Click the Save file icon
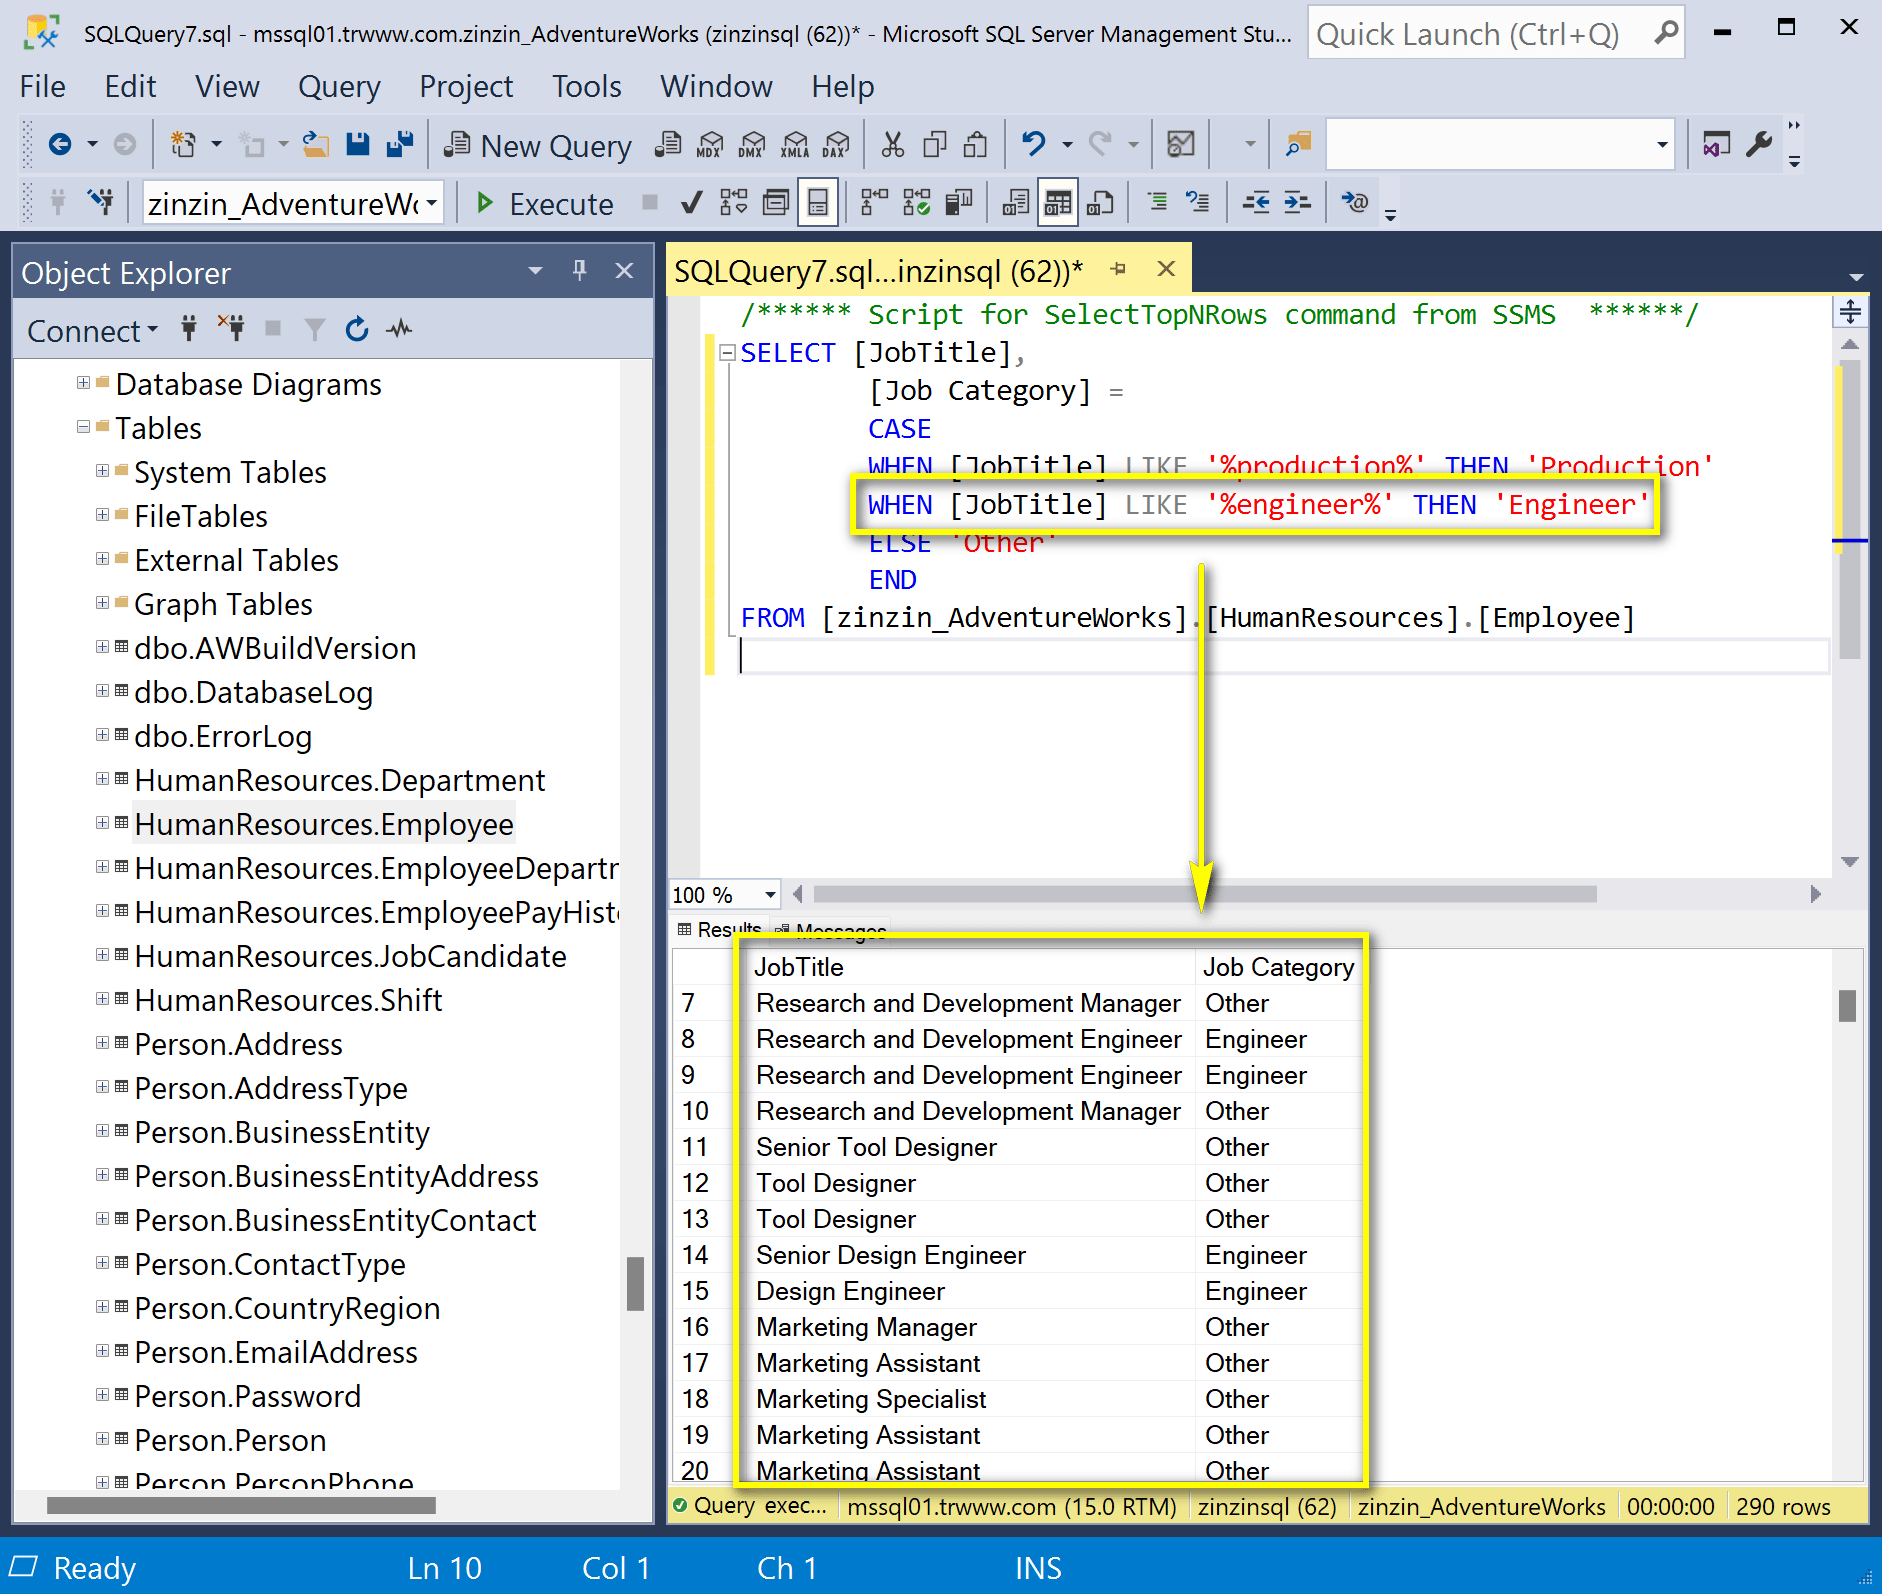The height and width of the screenshot is (1594, 1882). [x=357, y=145]
